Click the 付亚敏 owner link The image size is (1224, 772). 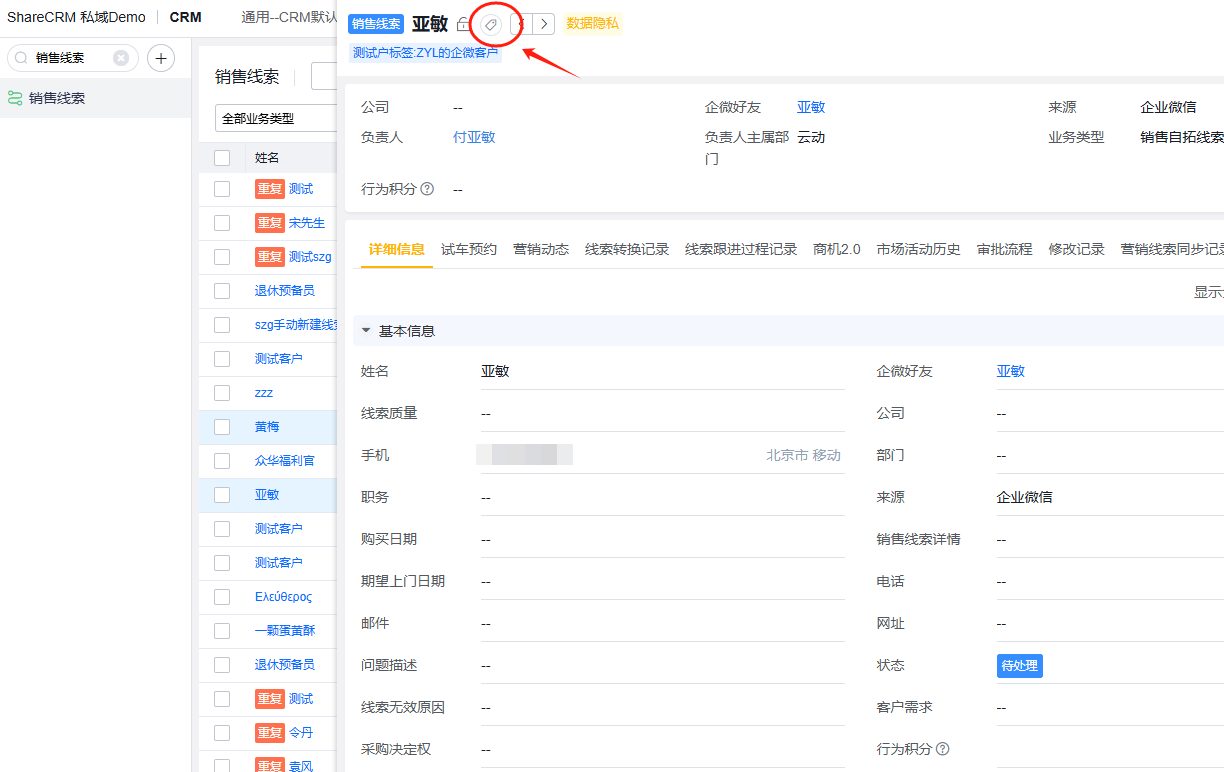(x=474, y=137)
